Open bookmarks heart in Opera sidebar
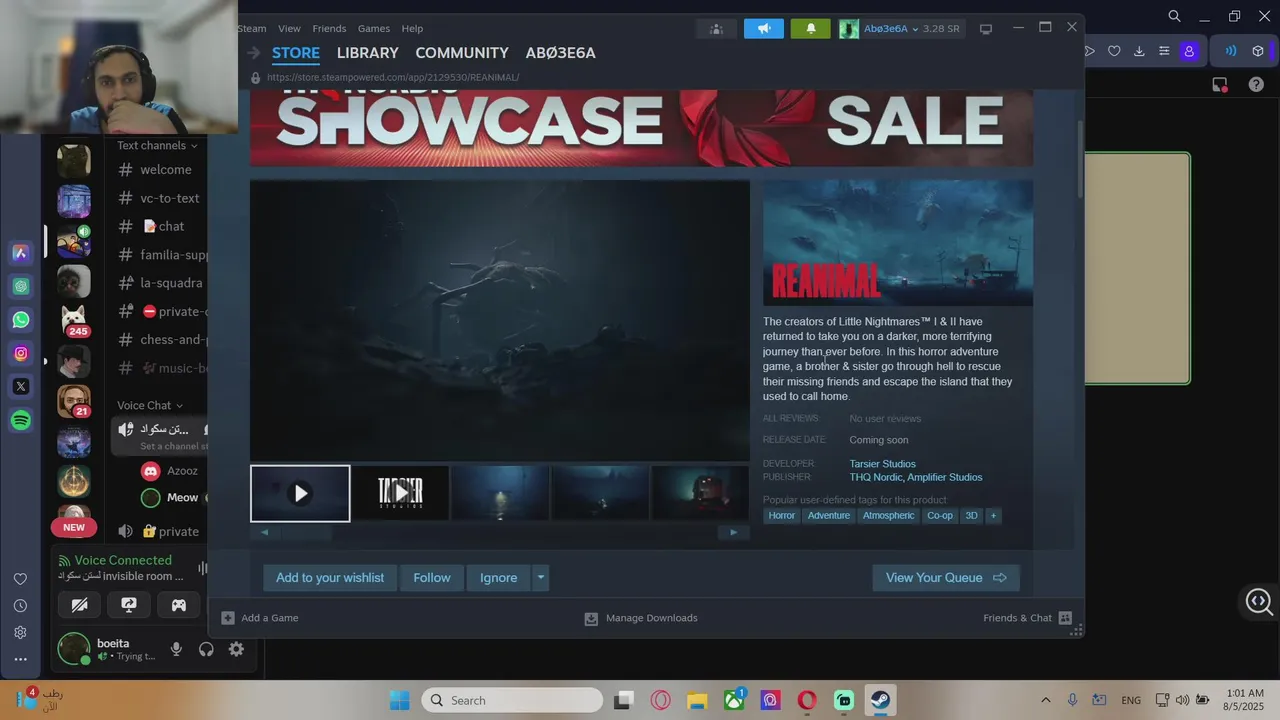 20,579
